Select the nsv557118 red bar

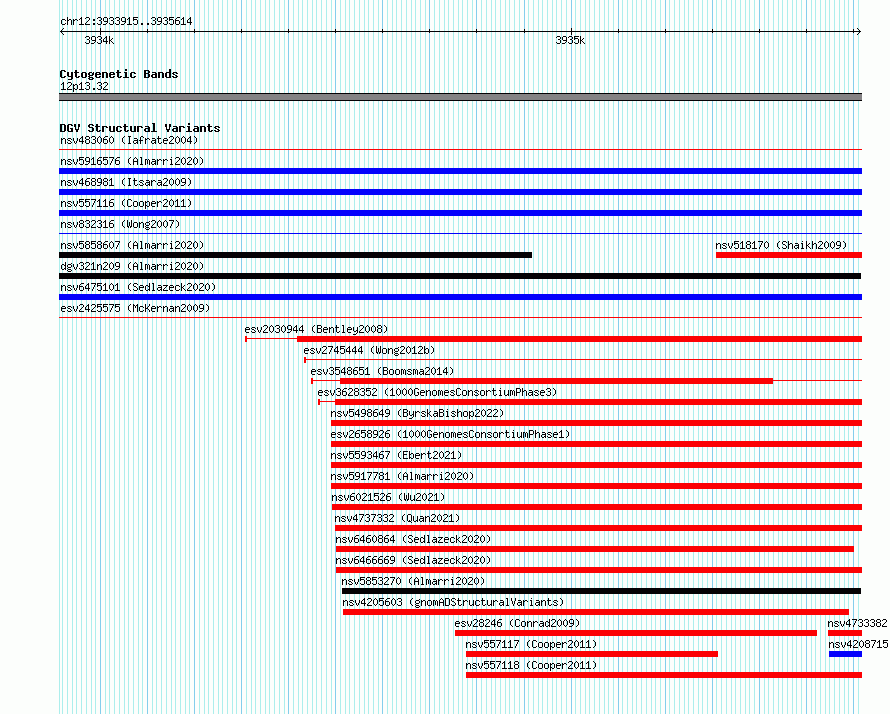pos(664,675)
